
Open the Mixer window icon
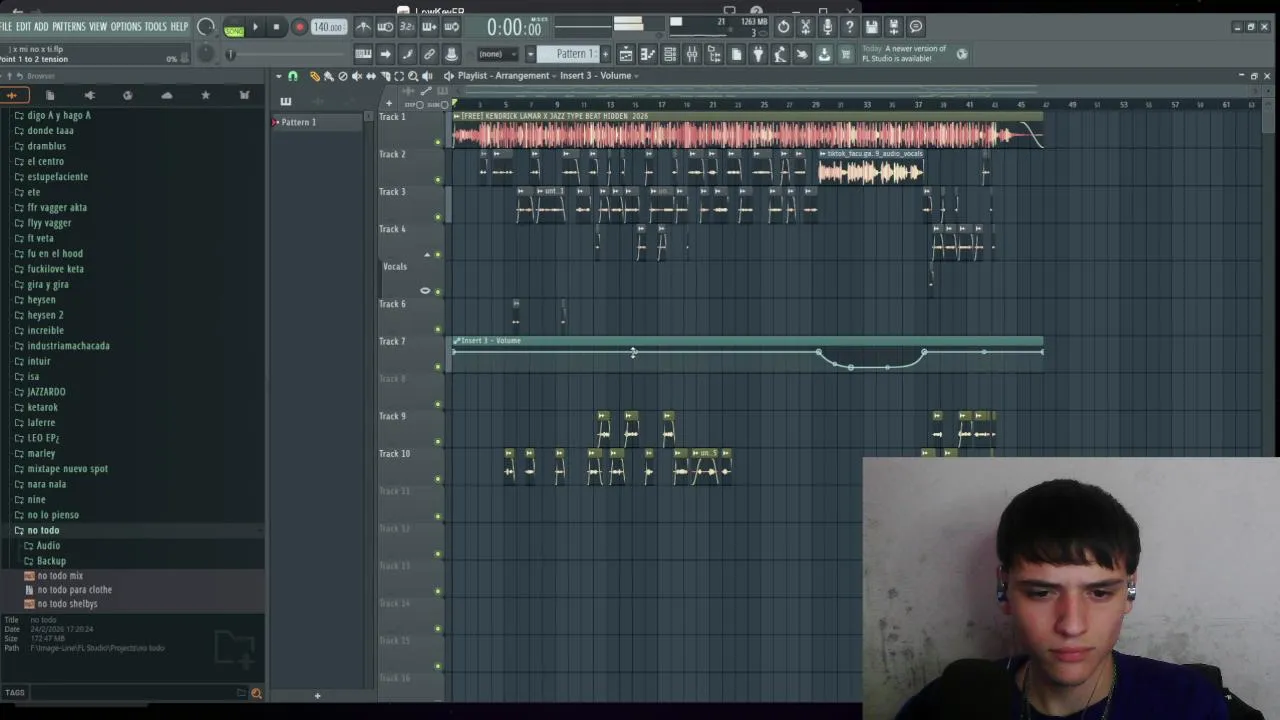point(692,54)
